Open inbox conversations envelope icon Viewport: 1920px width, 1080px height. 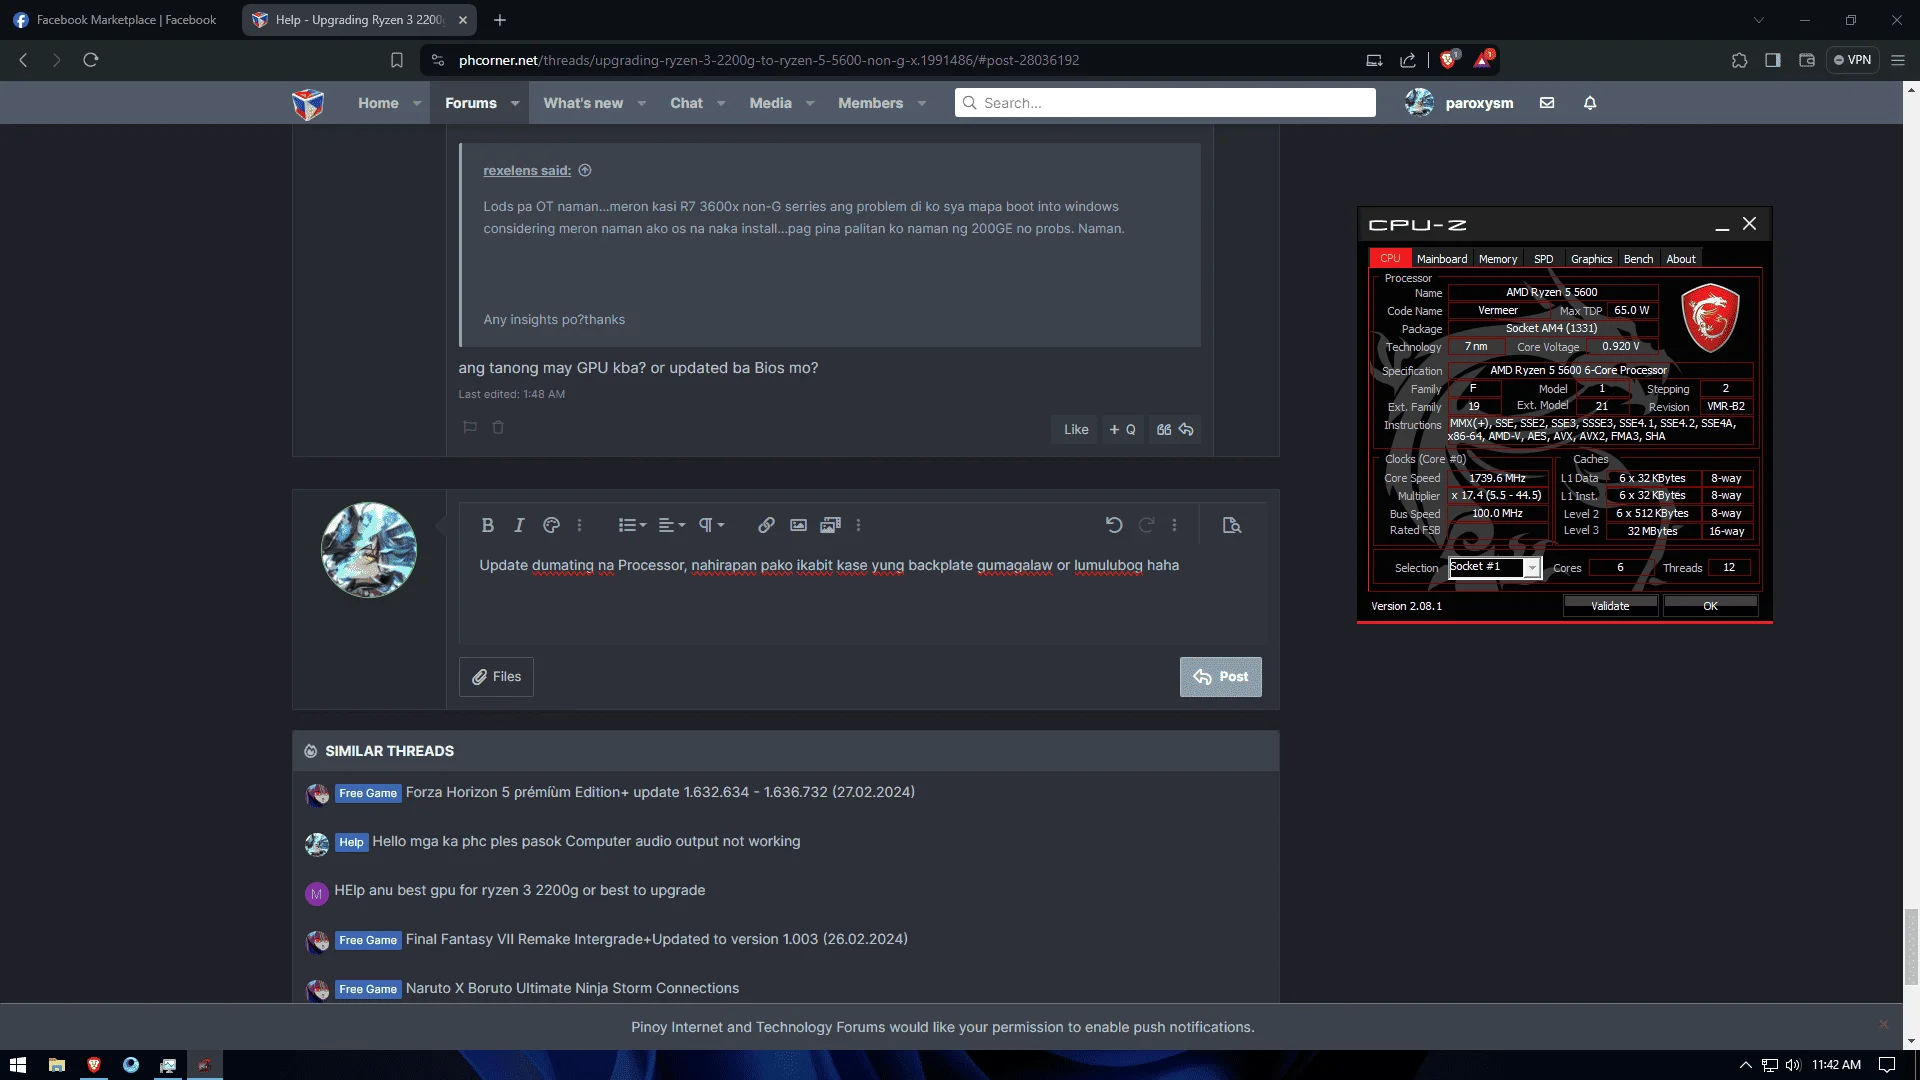point(1547,103)
